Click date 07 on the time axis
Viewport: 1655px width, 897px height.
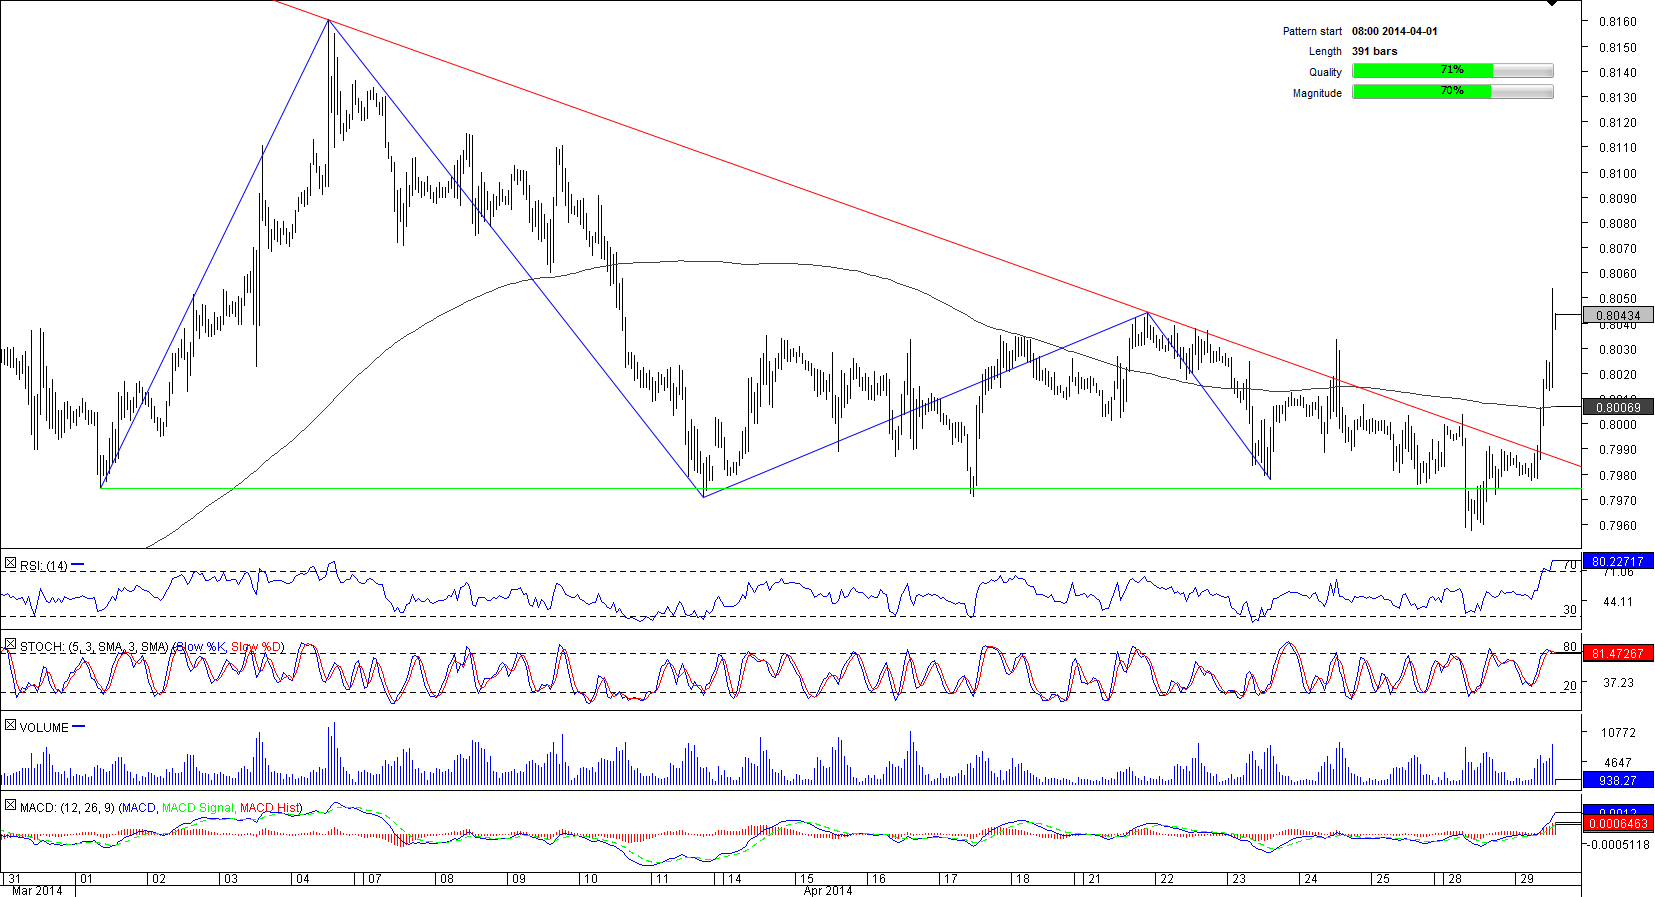374,879
